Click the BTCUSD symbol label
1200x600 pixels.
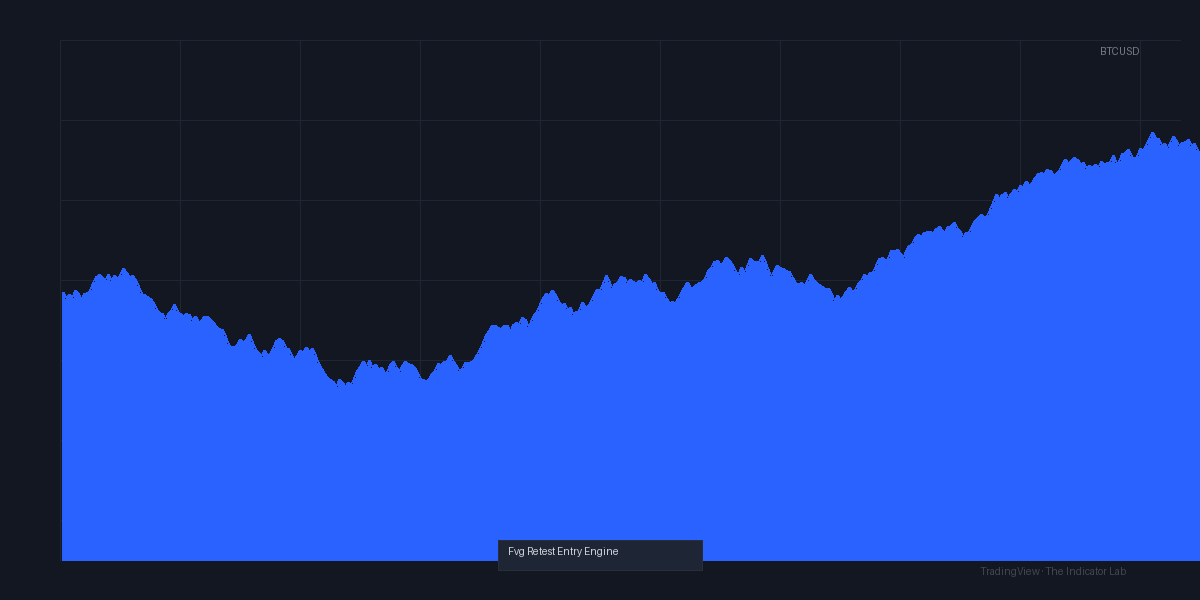pyautogui.click(x=1119, y=51)
